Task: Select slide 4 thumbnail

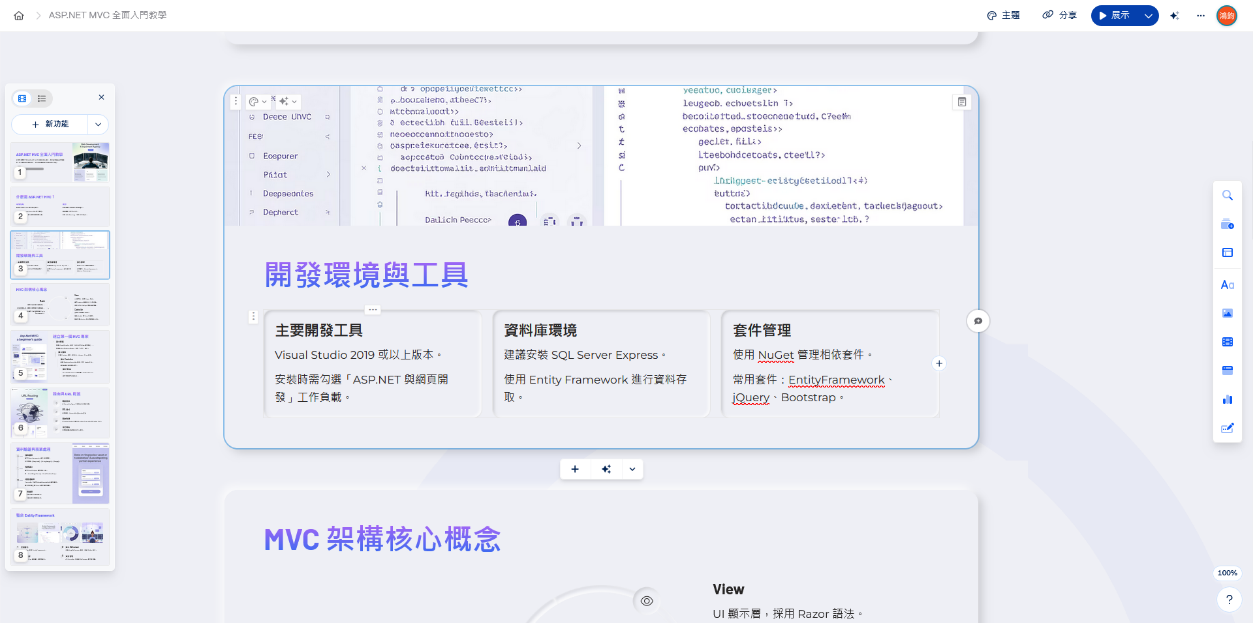Action: (x=60, y=304)
